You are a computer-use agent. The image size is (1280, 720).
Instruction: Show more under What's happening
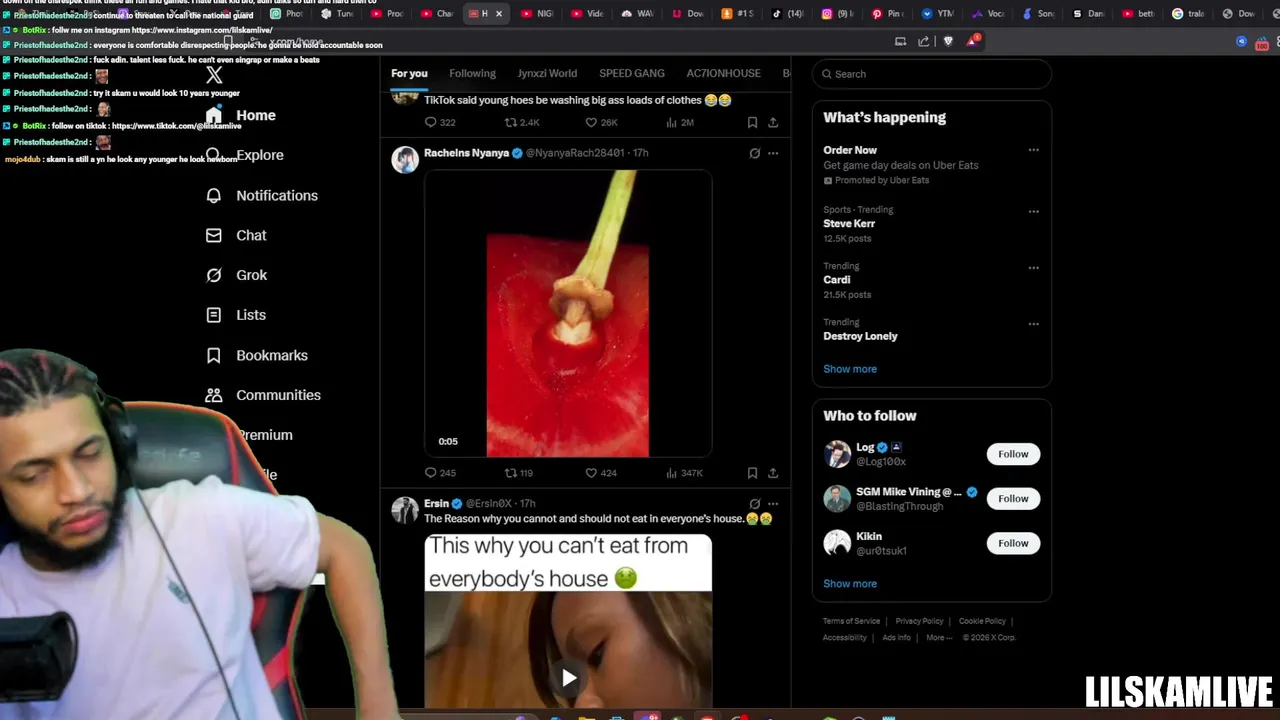point(850,369)
